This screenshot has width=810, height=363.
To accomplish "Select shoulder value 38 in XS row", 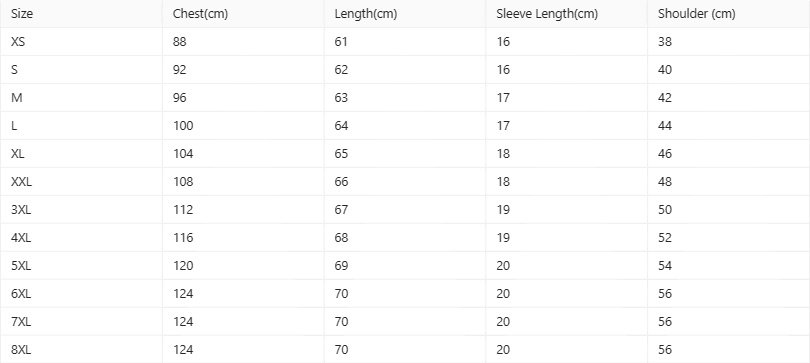I will [x=665, y=42].
